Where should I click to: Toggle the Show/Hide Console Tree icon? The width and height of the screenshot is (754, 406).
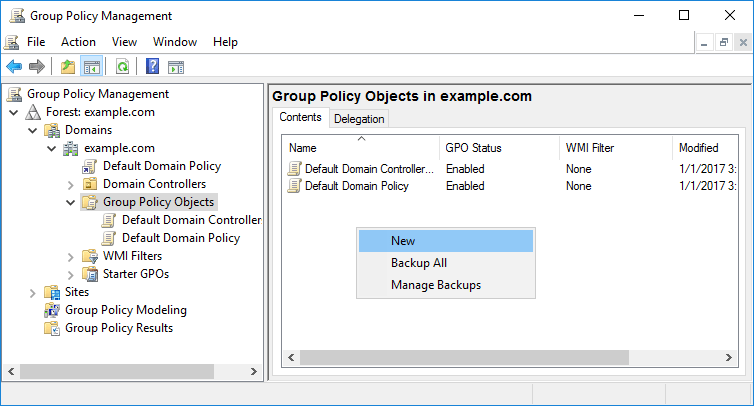coord(91,66)
